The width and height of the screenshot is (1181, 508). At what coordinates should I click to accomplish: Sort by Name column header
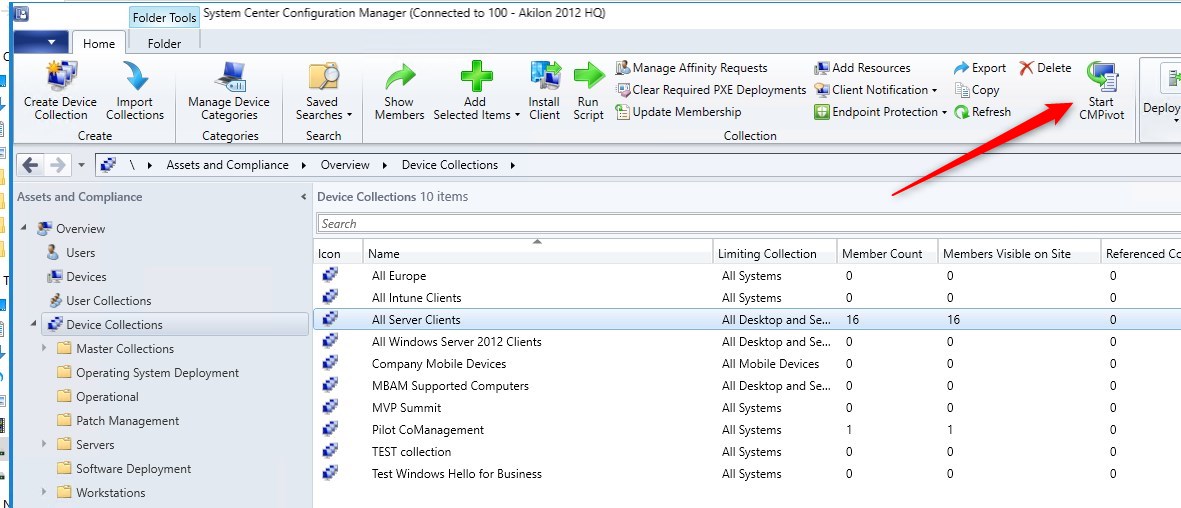pyautogui.click(x=538, y=254)
